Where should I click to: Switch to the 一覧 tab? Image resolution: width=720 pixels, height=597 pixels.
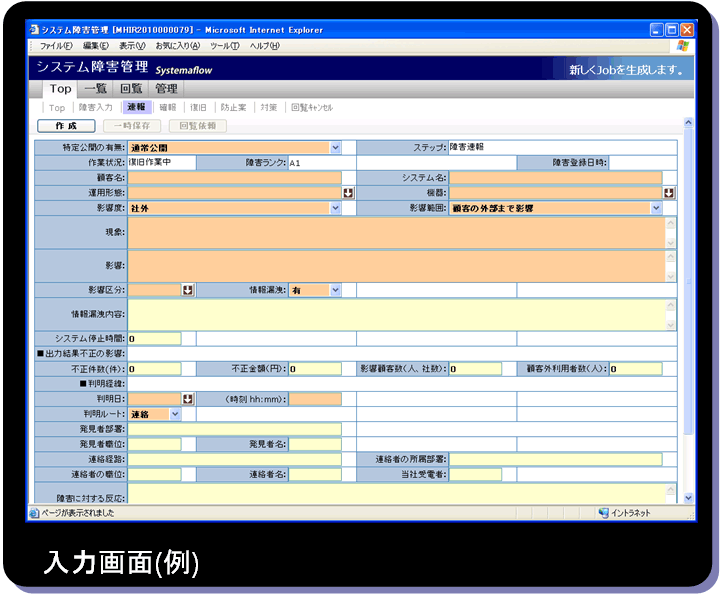click(96, 89)
